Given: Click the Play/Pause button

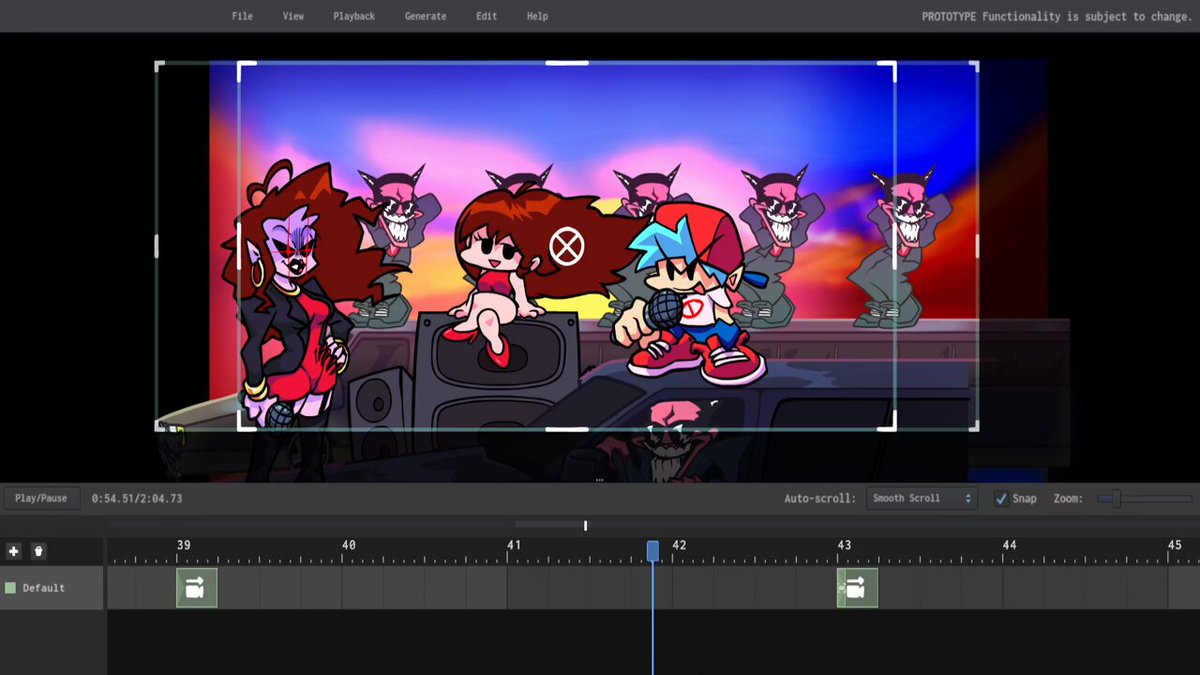Looking at the screenshot, I should point(41,498).
